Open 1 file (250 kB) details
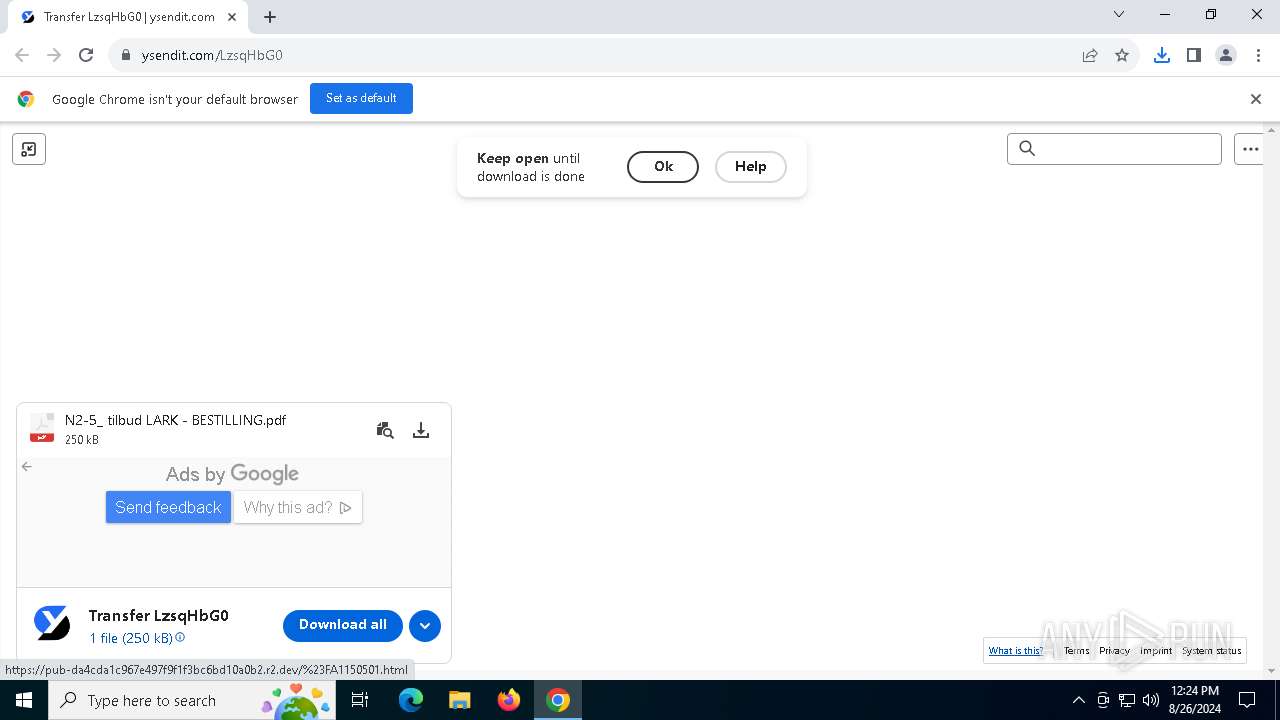 click(x=131, y=638)
